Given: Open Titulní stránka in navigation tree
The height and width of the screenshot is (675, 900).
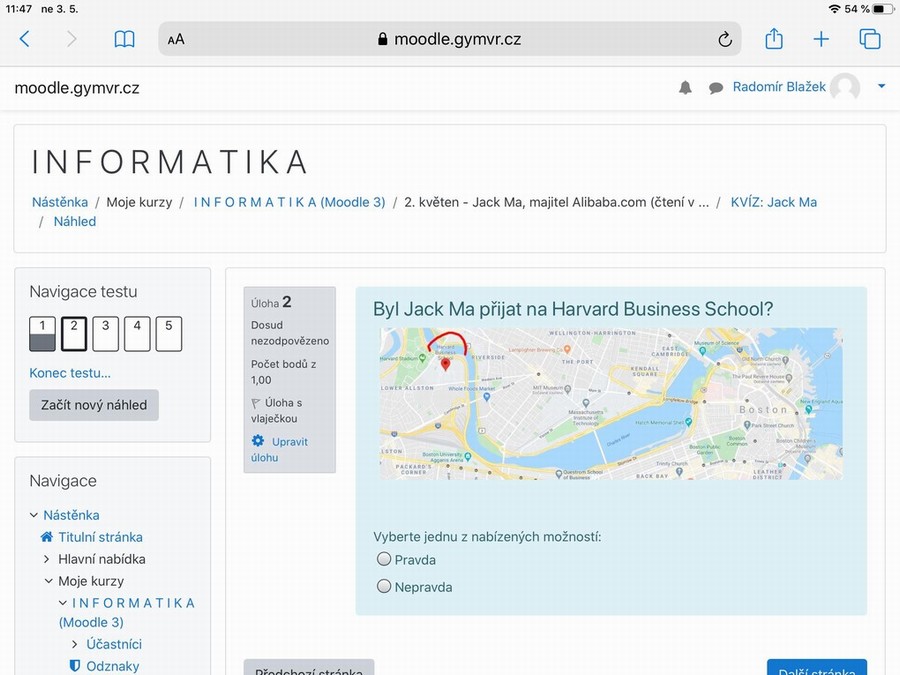Looking at the screenshot, I should [100, 537].
